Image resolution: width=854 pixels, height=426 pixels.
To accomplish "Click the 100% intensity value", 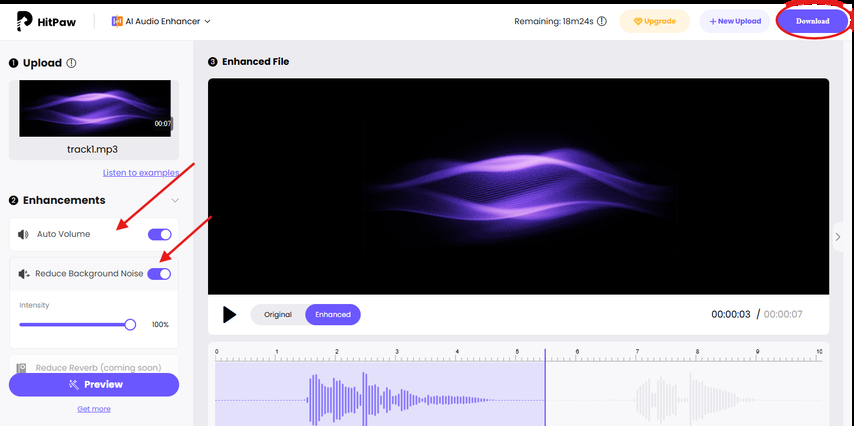I will pyautogui.click(x=160, y=325).
